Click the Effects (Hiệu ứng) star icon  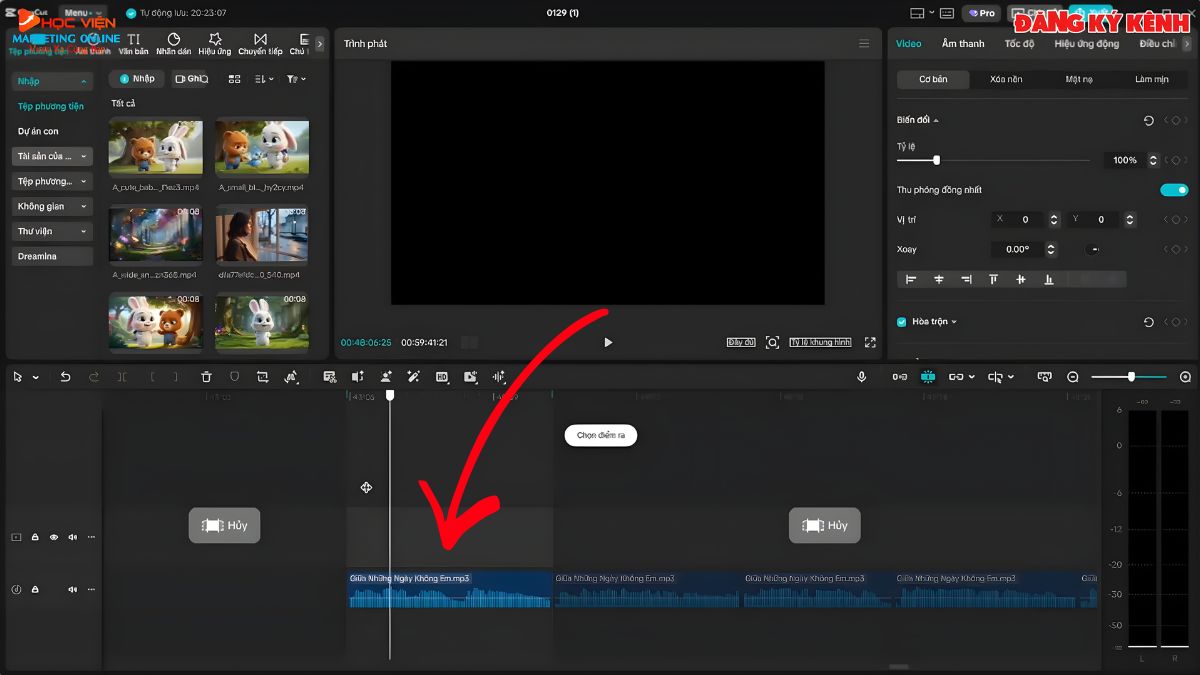click(x=215, y=42)
